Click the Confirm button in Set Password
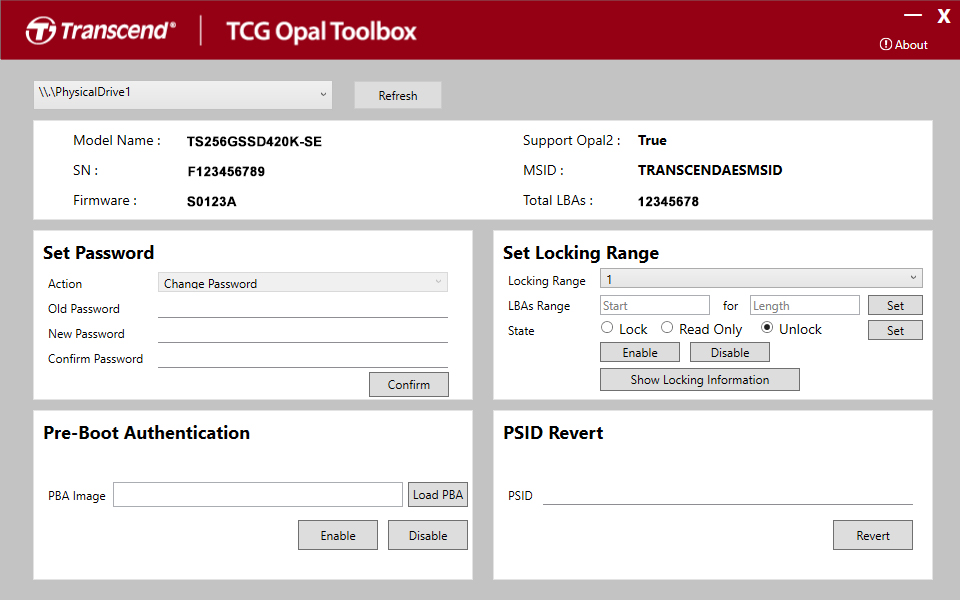 coord(409,384)
